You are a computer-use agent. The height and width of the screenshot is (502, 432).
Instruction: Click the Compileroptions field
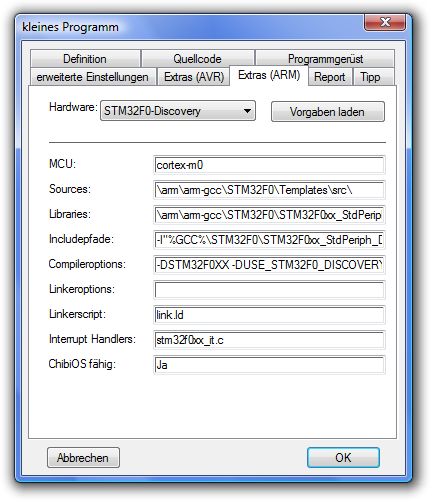[269, 265]
